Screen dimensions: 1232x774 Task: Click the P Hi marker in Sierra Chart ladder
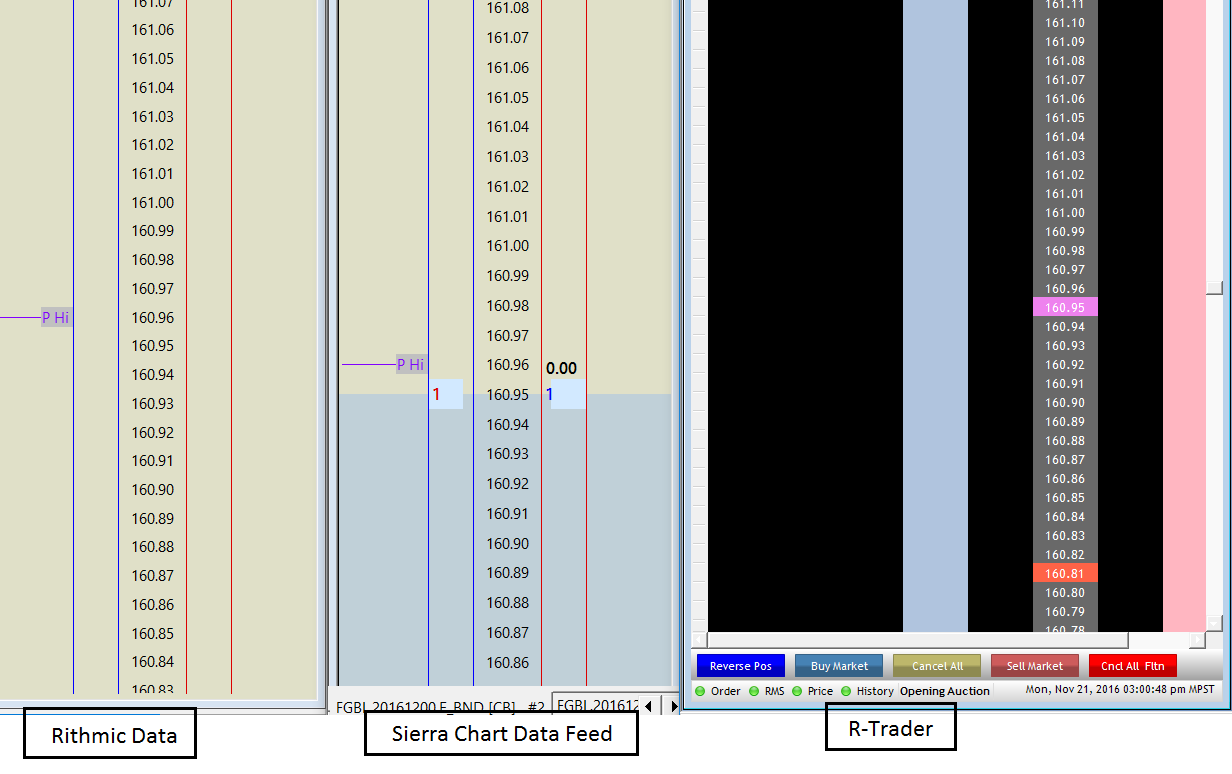coord(411,365)
